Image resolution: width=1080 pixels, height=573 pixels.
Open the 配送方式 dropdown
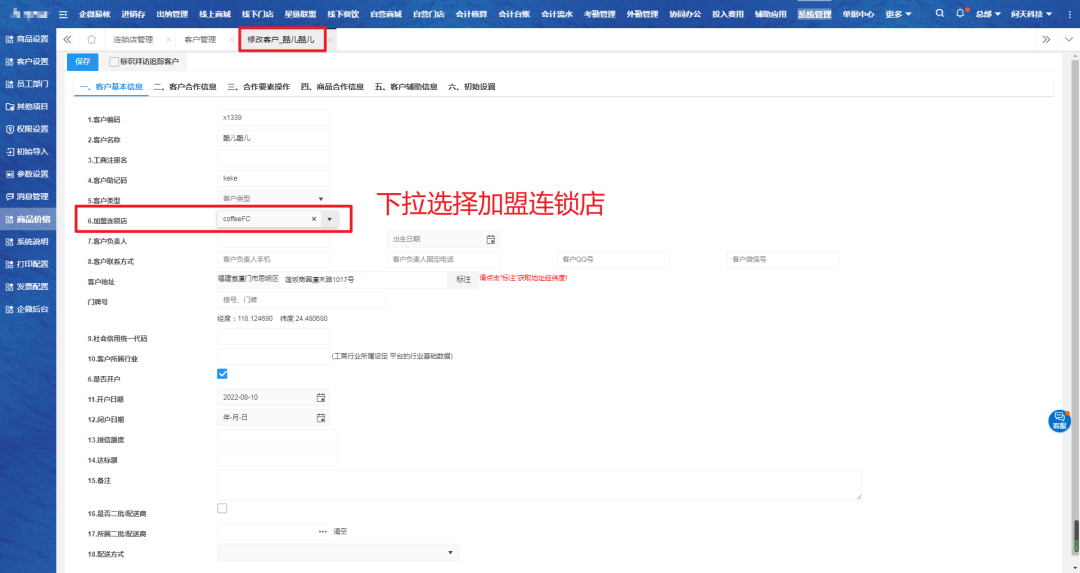click(337, 552)
